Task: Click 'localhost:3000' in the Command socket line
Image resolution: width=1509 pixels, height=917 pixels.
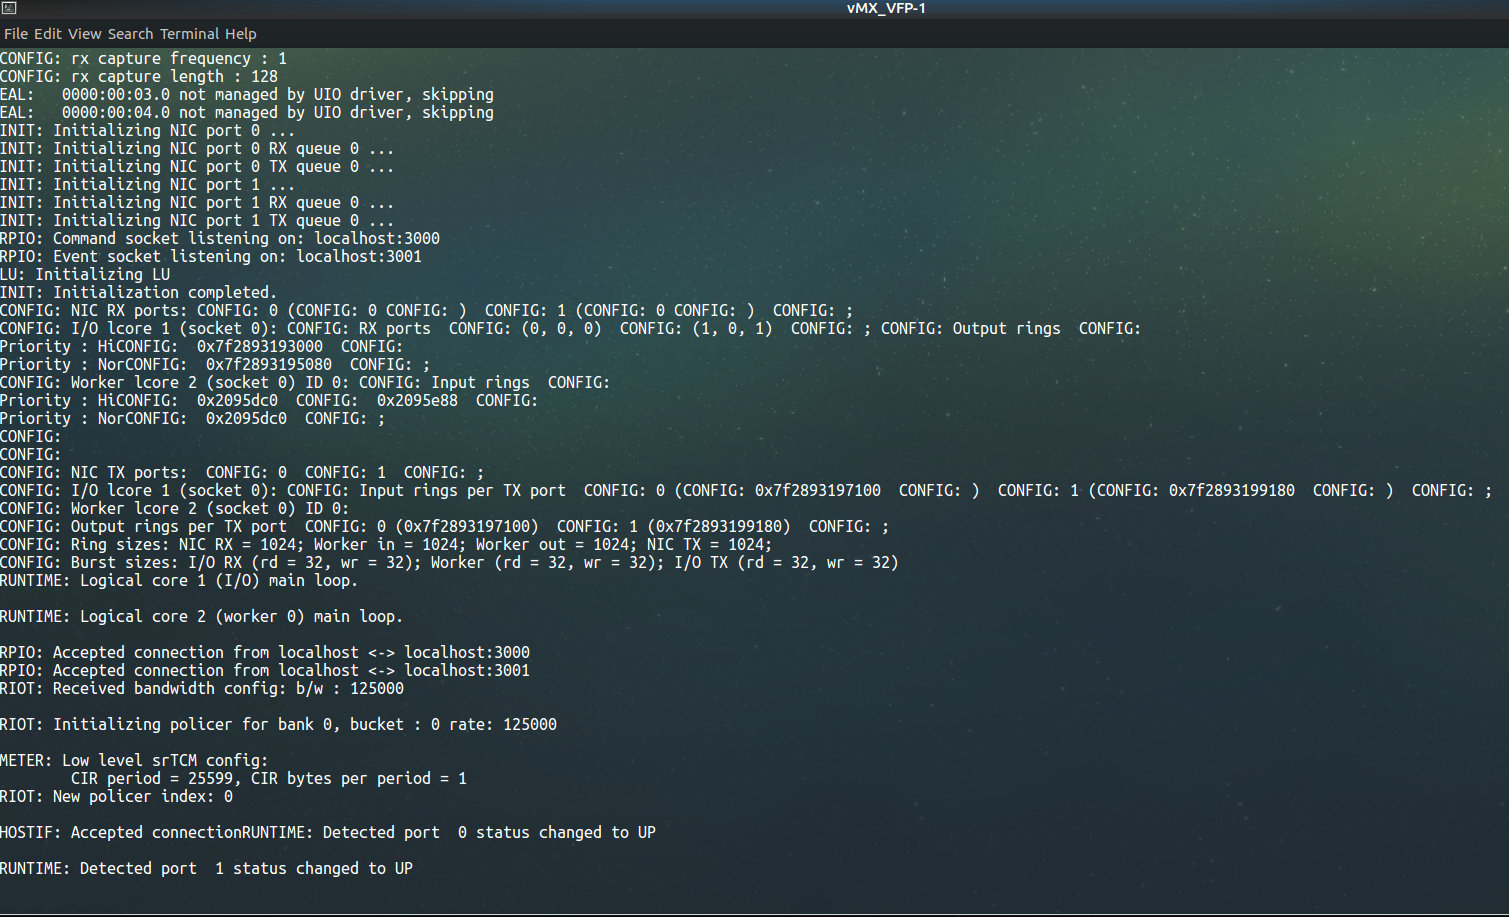Action: click(x=377, y=239)
